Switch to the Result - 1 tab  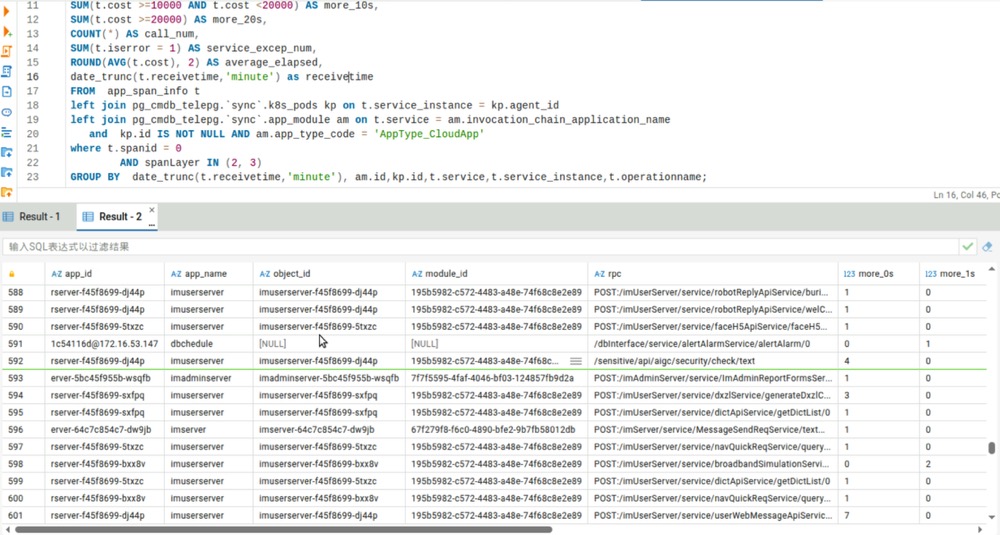(32, 216)
